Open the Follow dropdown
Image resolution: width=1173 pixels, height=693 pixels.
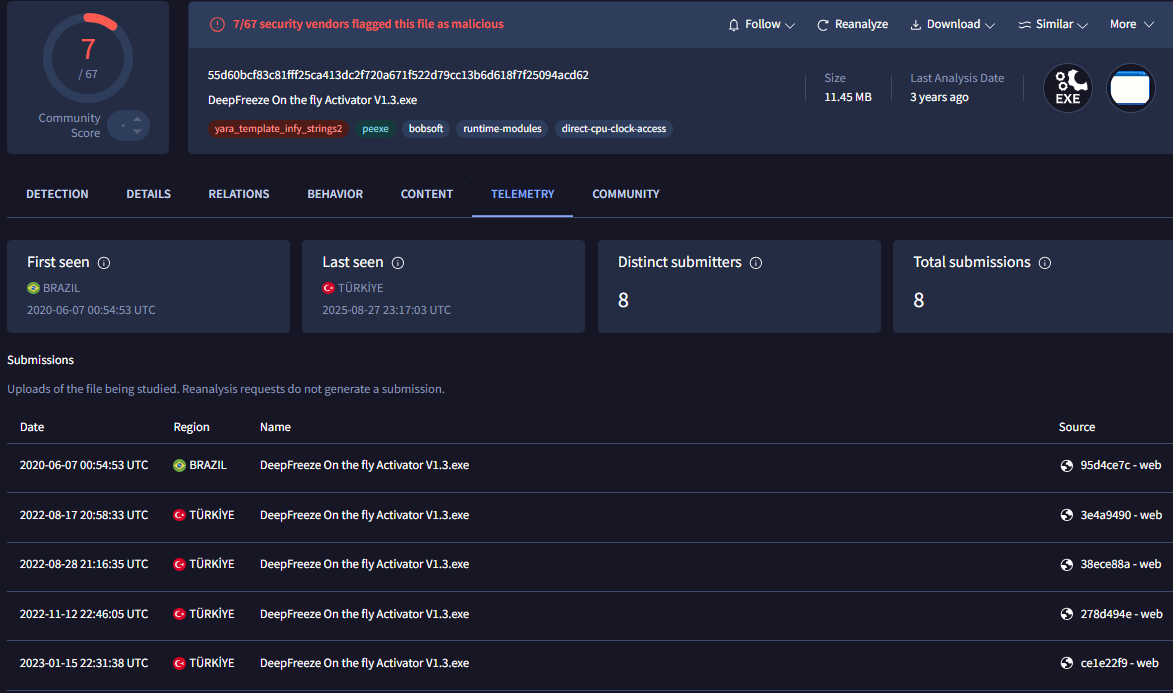point(762,24)
